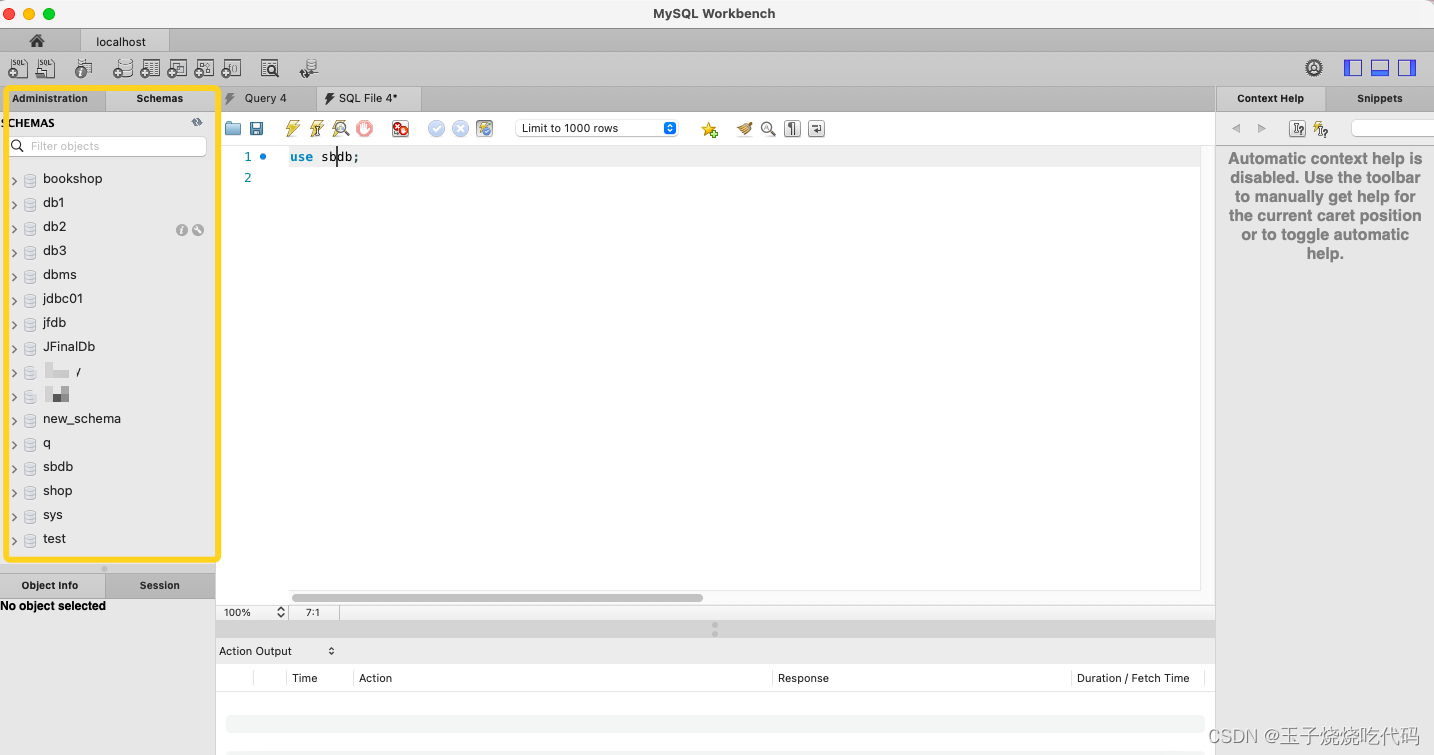Image resolution: width=1434 pixels, height=755 pixels.
Task: Expand the shop schema
Action: [15, 492]
